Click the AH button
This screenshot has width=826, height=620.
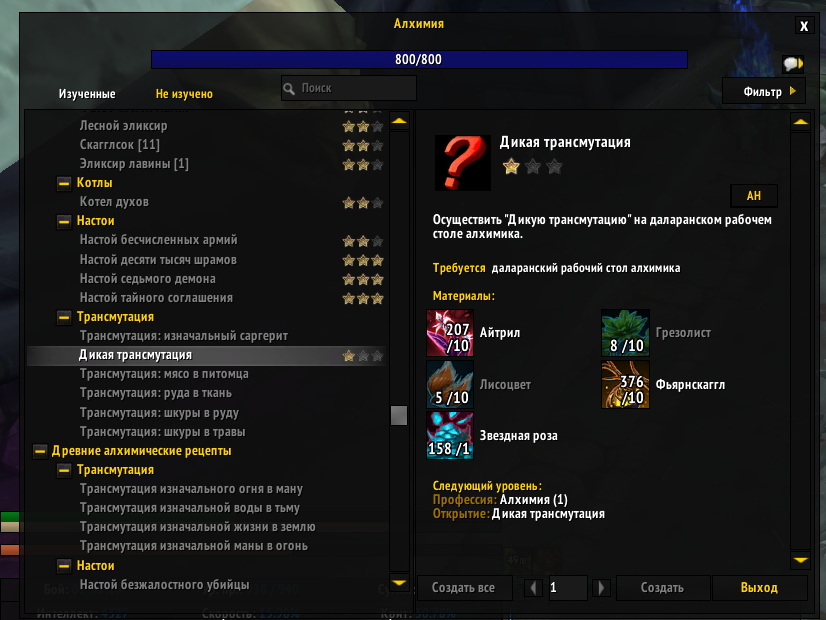754,196
